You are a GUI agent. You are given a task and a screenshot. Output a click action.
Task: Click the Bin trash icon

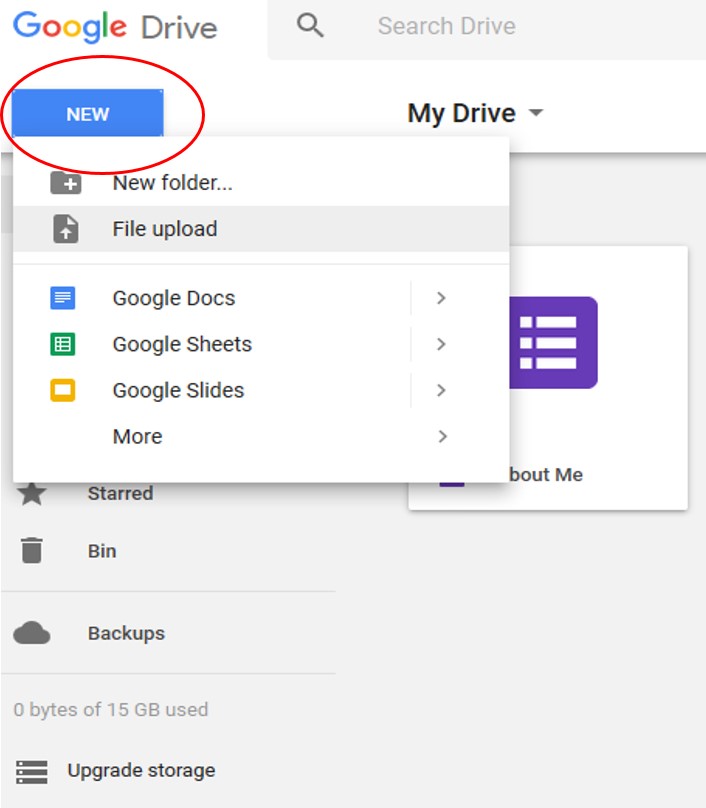coord(32,550)
